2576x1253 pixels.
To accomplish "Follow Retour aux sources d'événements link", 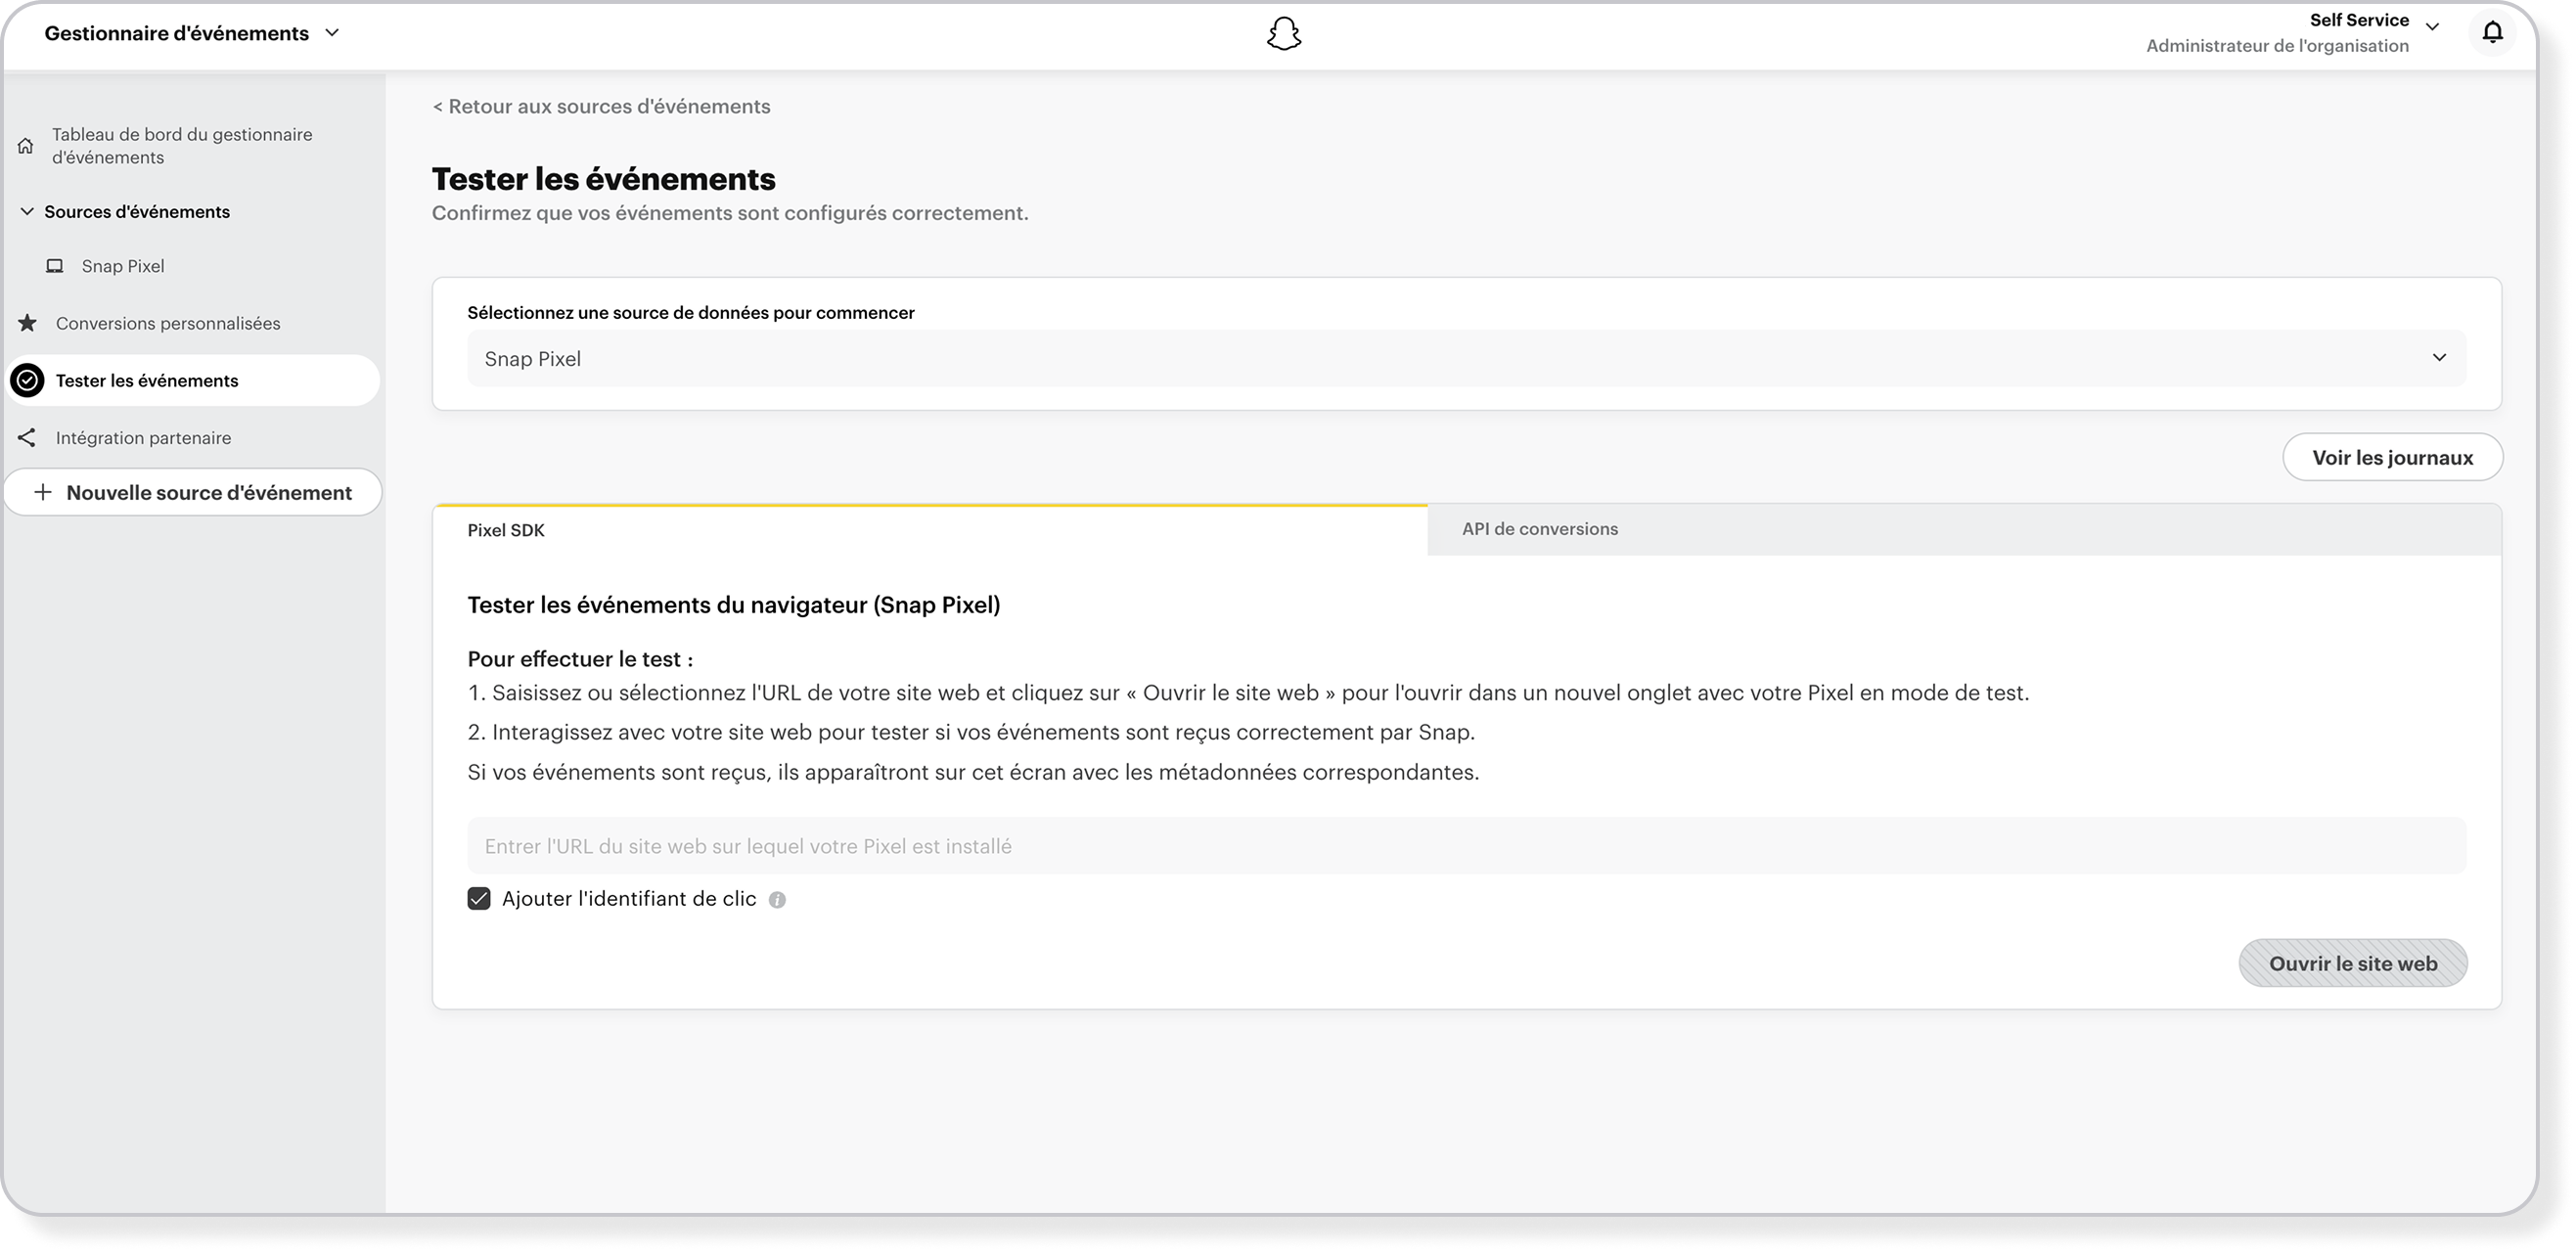I will pyautogui.click(x=601, y=106).
